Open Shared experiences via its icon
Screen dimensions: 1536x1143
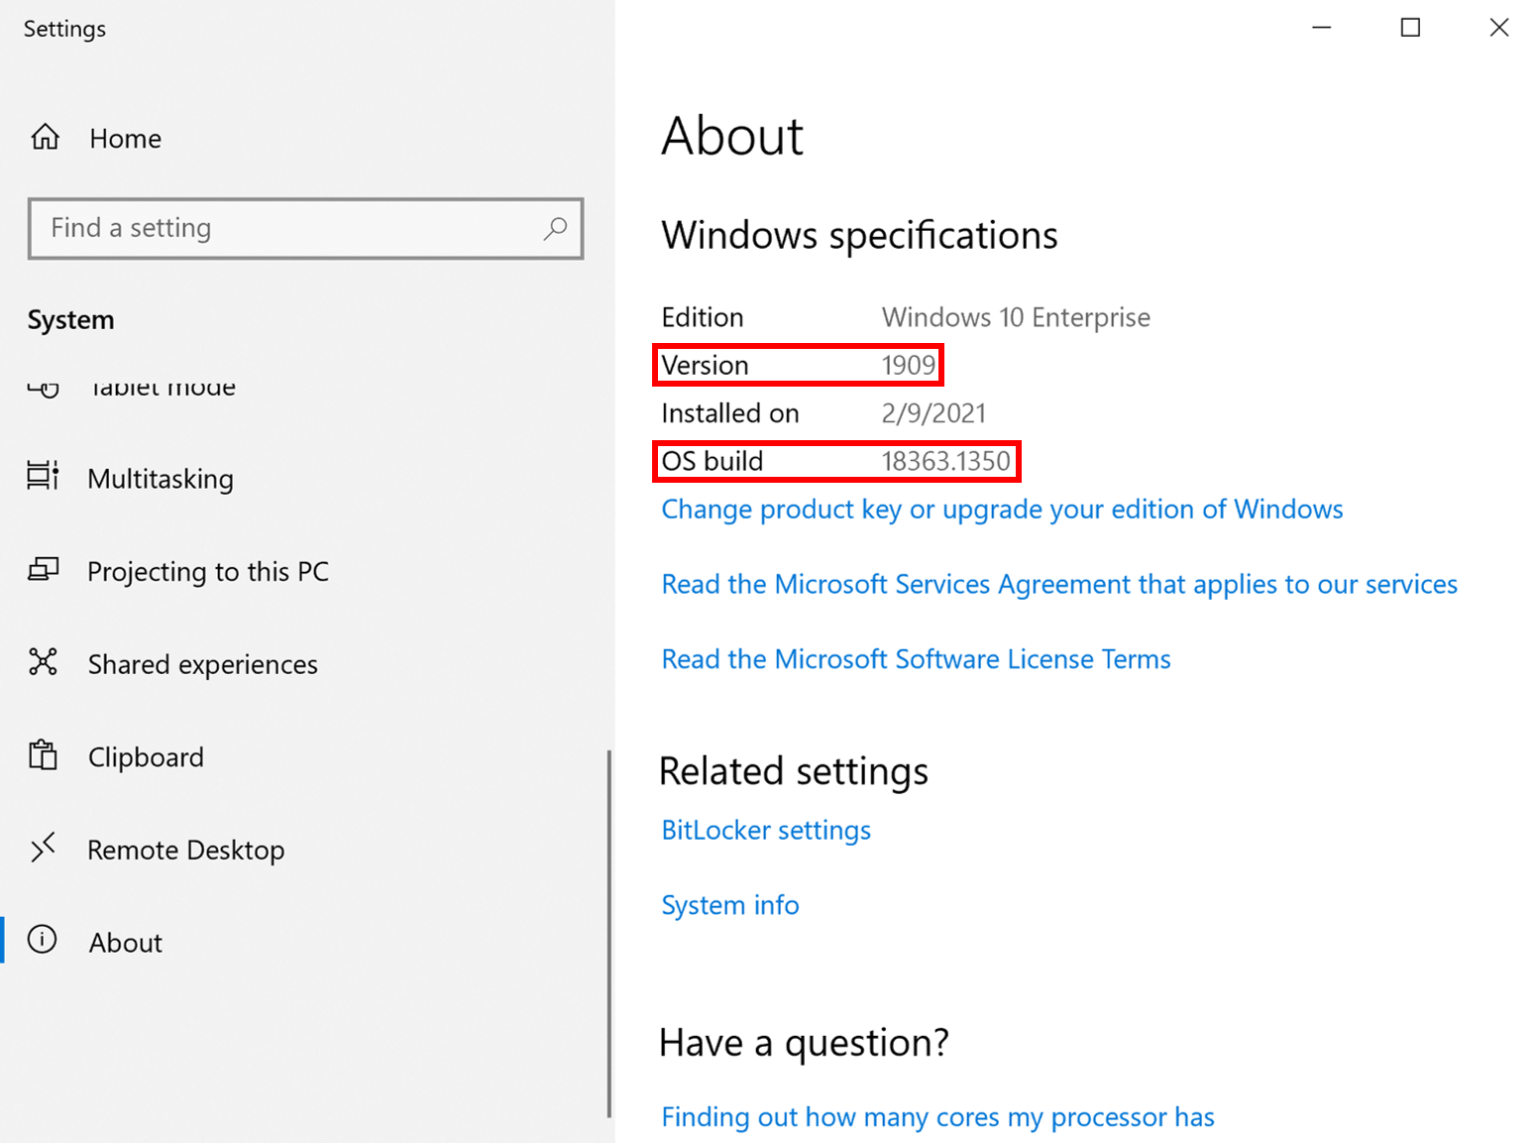point(43,662)
